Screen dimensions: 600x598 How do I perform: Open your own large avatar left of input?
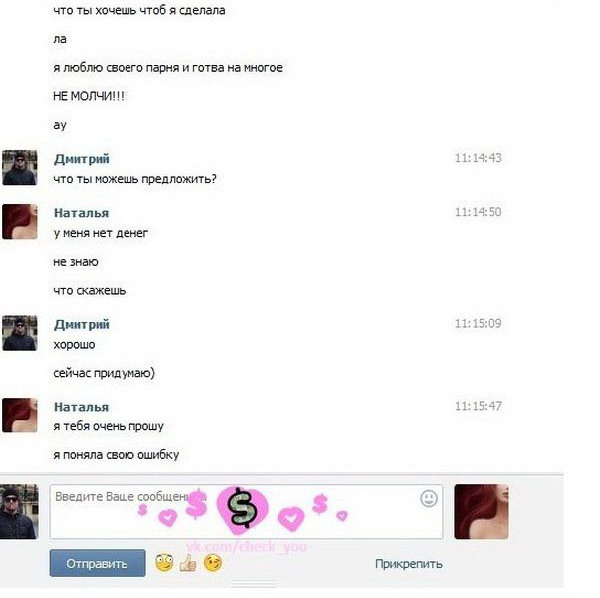click(x=19, y=512)
